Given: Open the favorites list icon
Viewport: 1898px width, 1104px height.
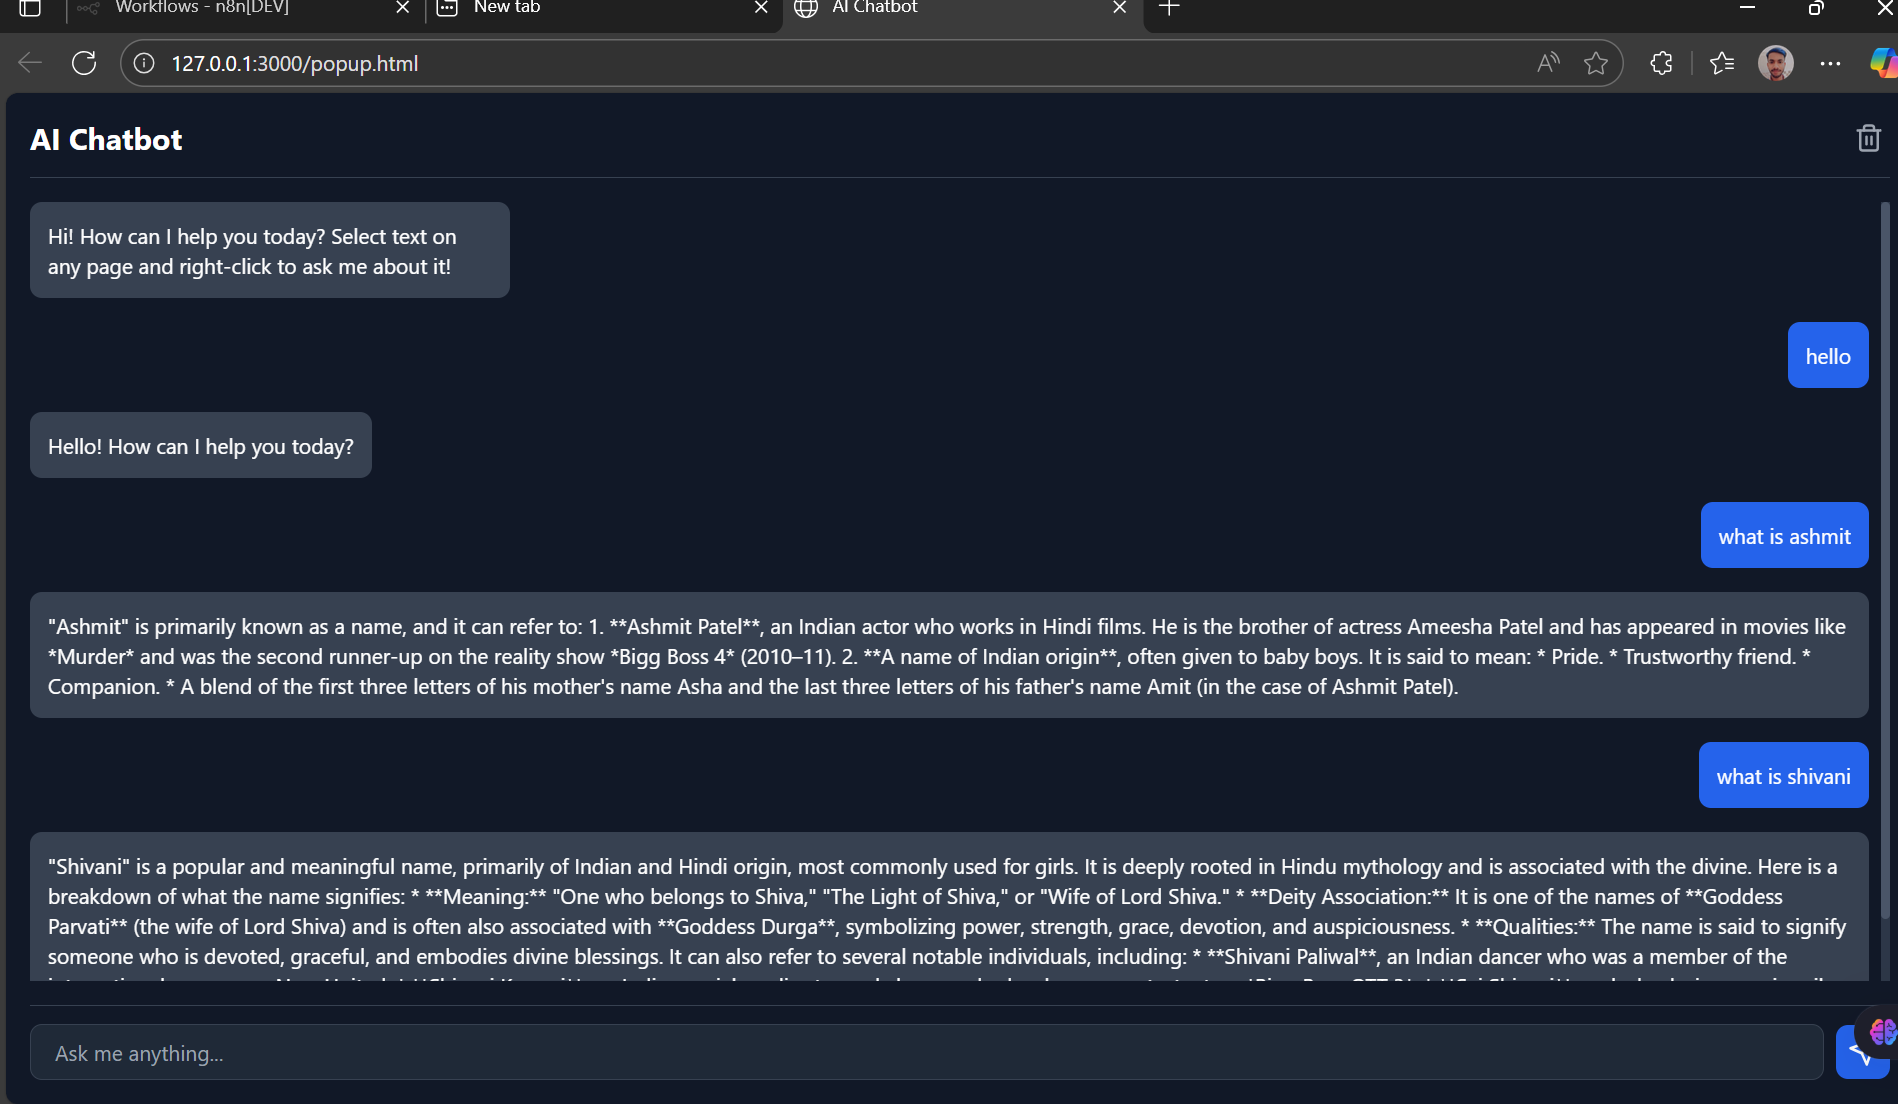Looking at the screenshot, I should (1722, 62).
